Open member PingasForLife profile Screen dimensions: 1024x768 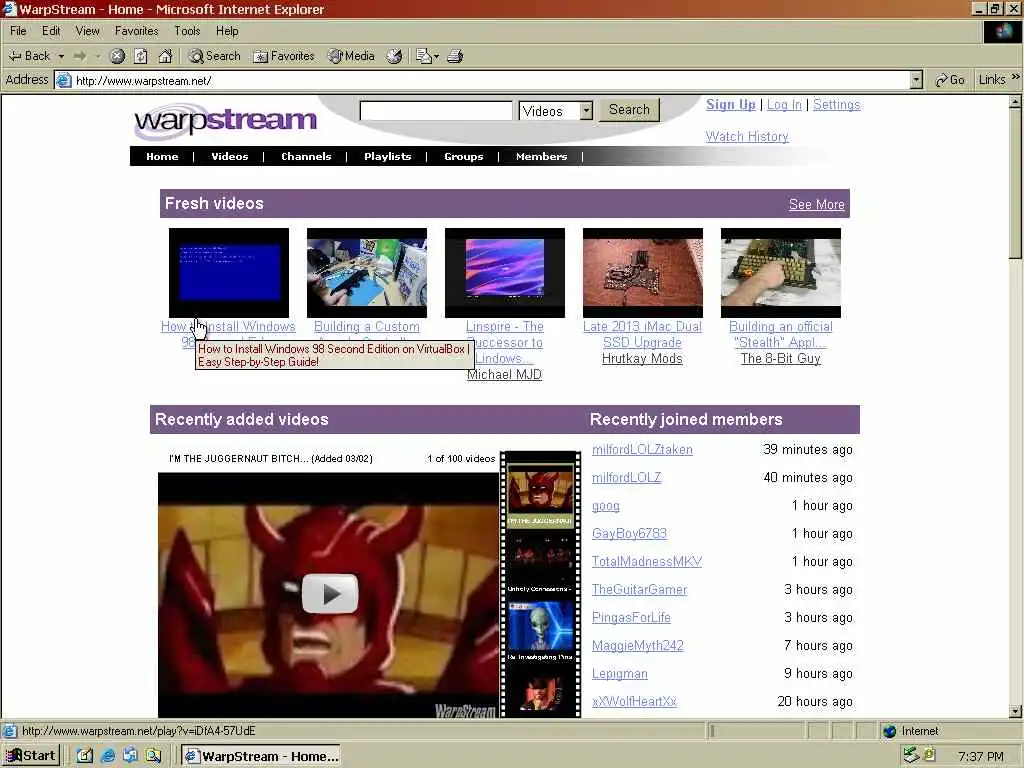(x=631, y=617)
